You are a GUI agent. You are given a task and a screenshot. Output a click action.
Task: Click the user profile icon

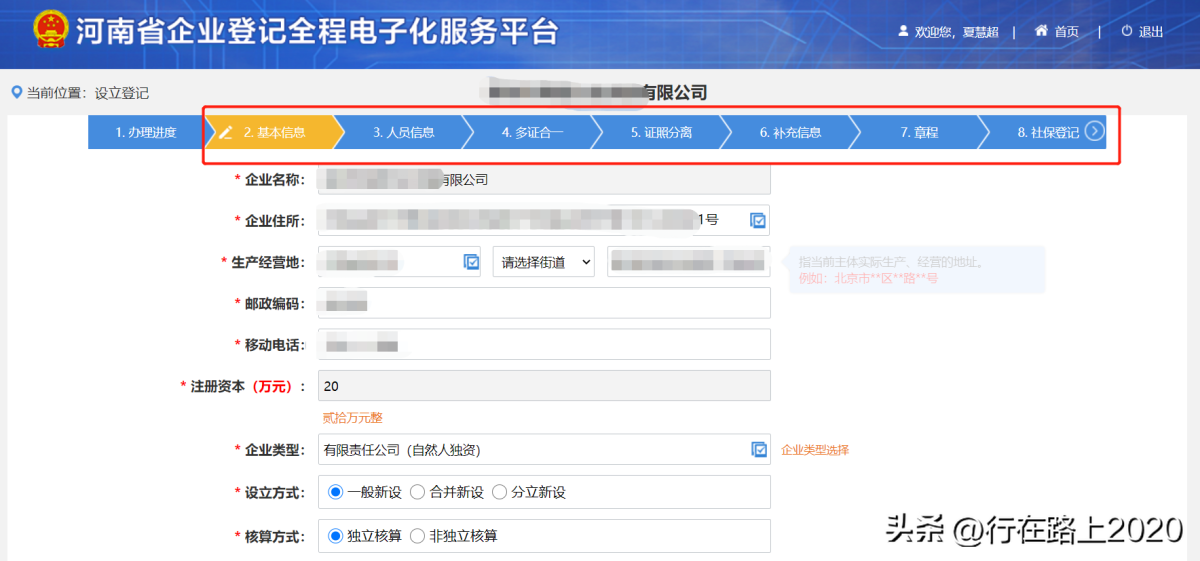(x=903, y=31)
